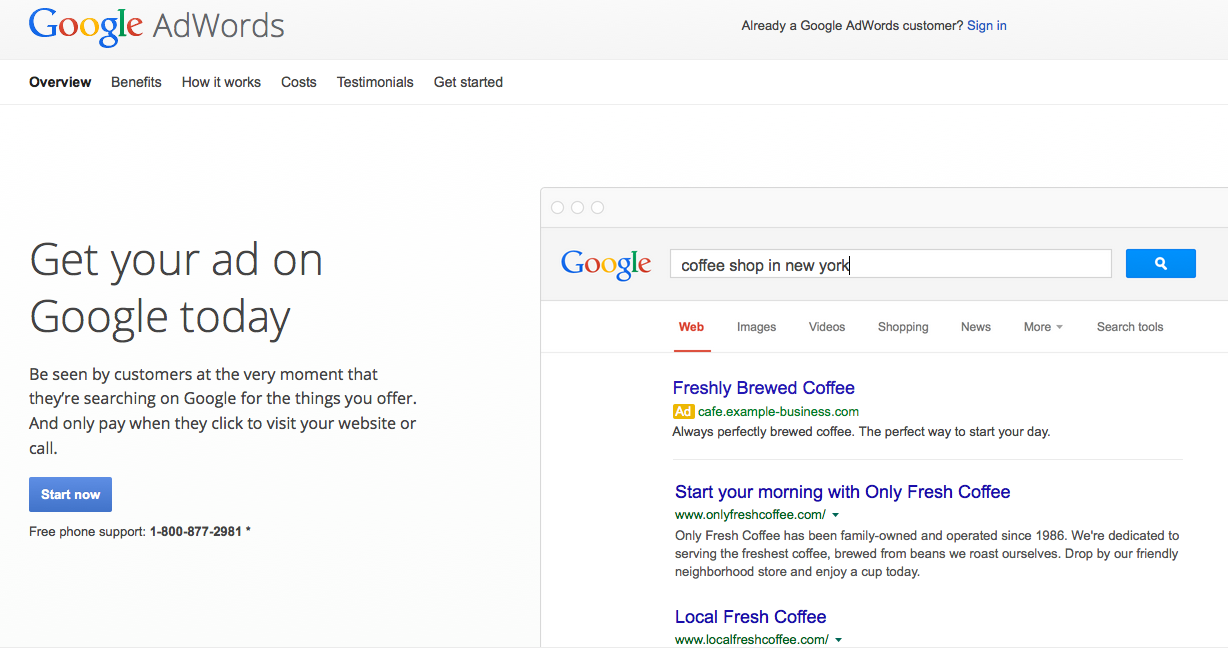Click the first gray window circle
The height and width of the screenshot is (668, 1228).
[x=558, y=208]
